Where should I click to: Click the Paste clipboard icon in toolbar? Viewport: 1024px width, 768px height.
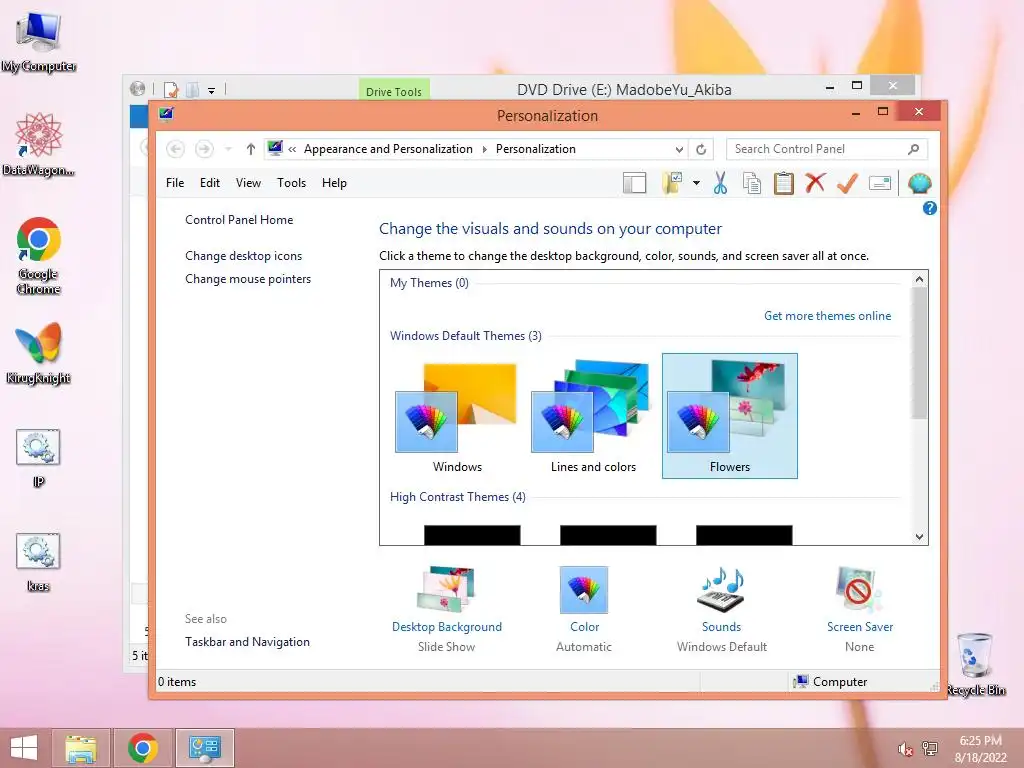coord(784,184)
